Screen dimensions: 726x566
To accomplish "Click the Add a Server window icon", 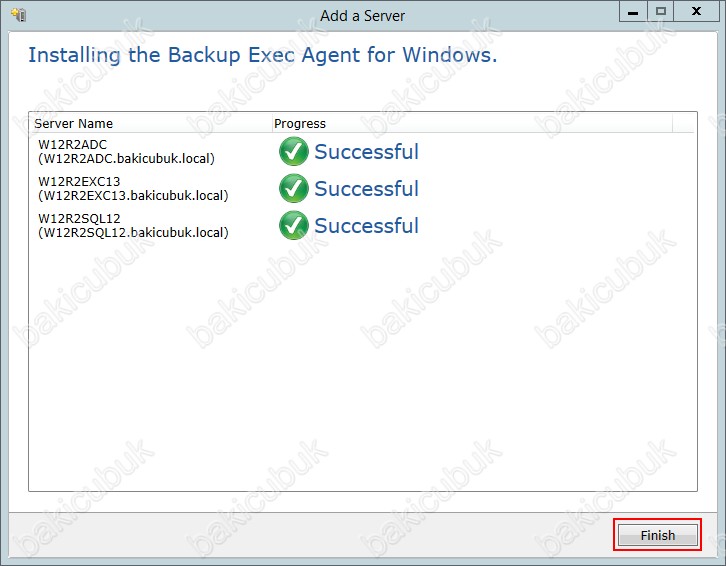I will pyautogui.click(x=19, y=15).
